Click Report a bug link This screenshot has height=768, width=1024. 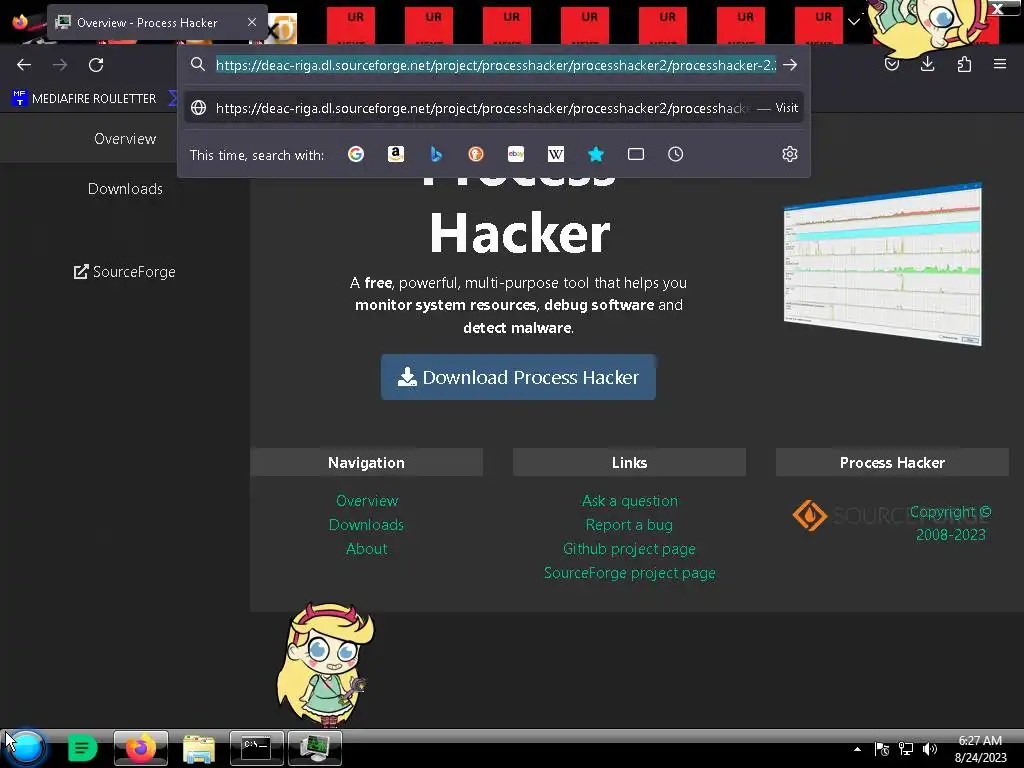click(630, 525)
